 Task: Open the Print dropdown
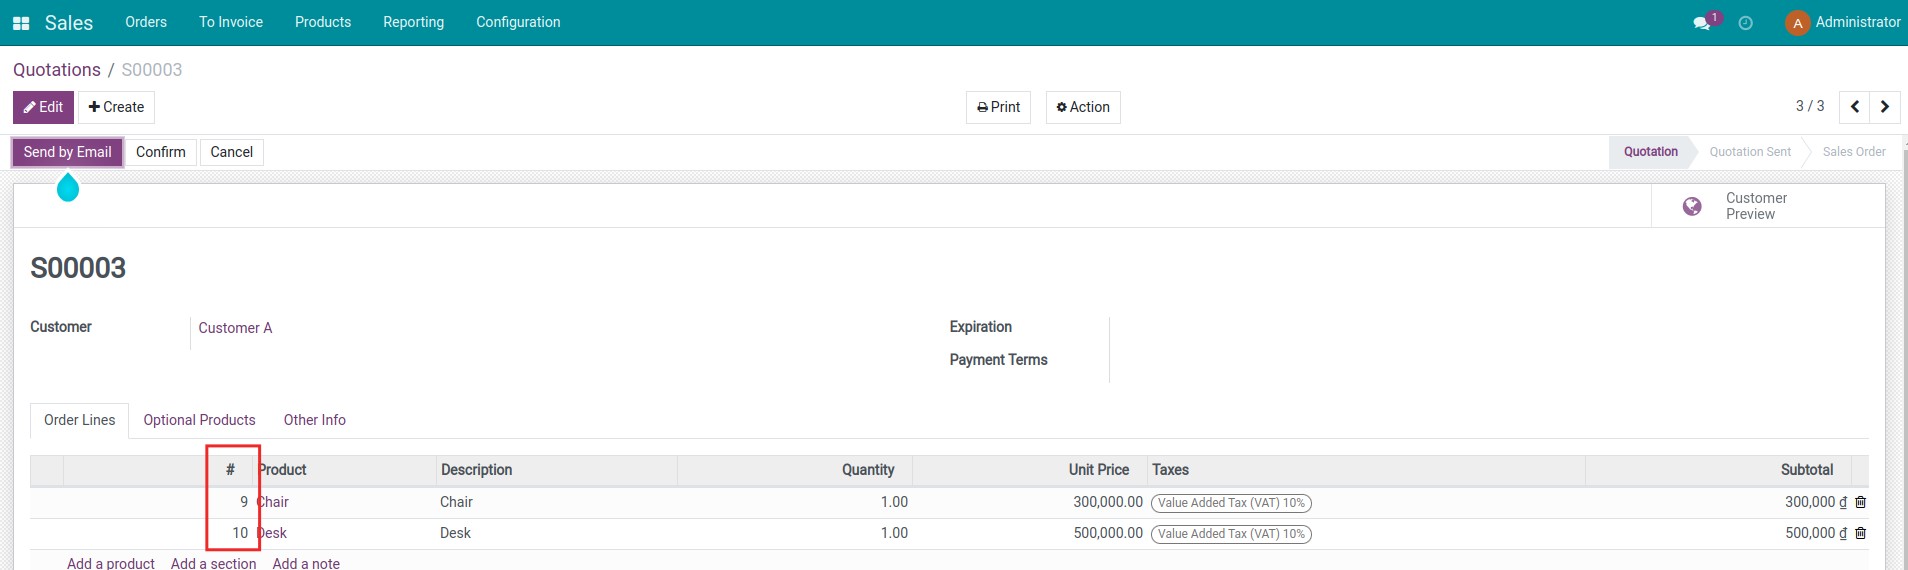point(998,107)
